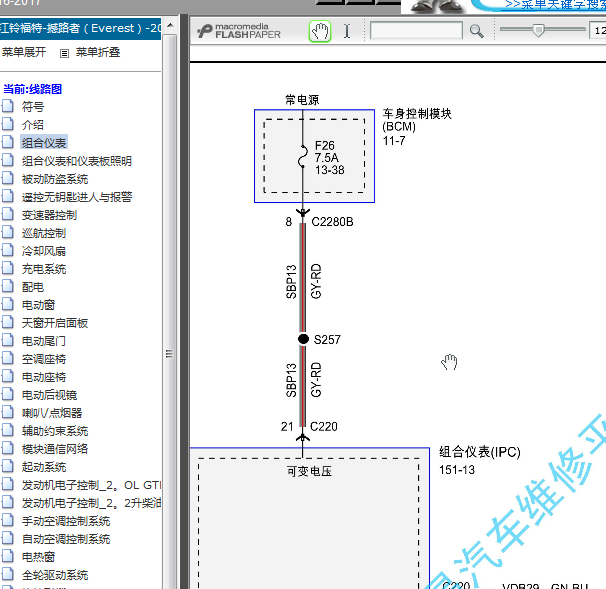Open the 电动后视镜 entry

click(x=49, y=395)
